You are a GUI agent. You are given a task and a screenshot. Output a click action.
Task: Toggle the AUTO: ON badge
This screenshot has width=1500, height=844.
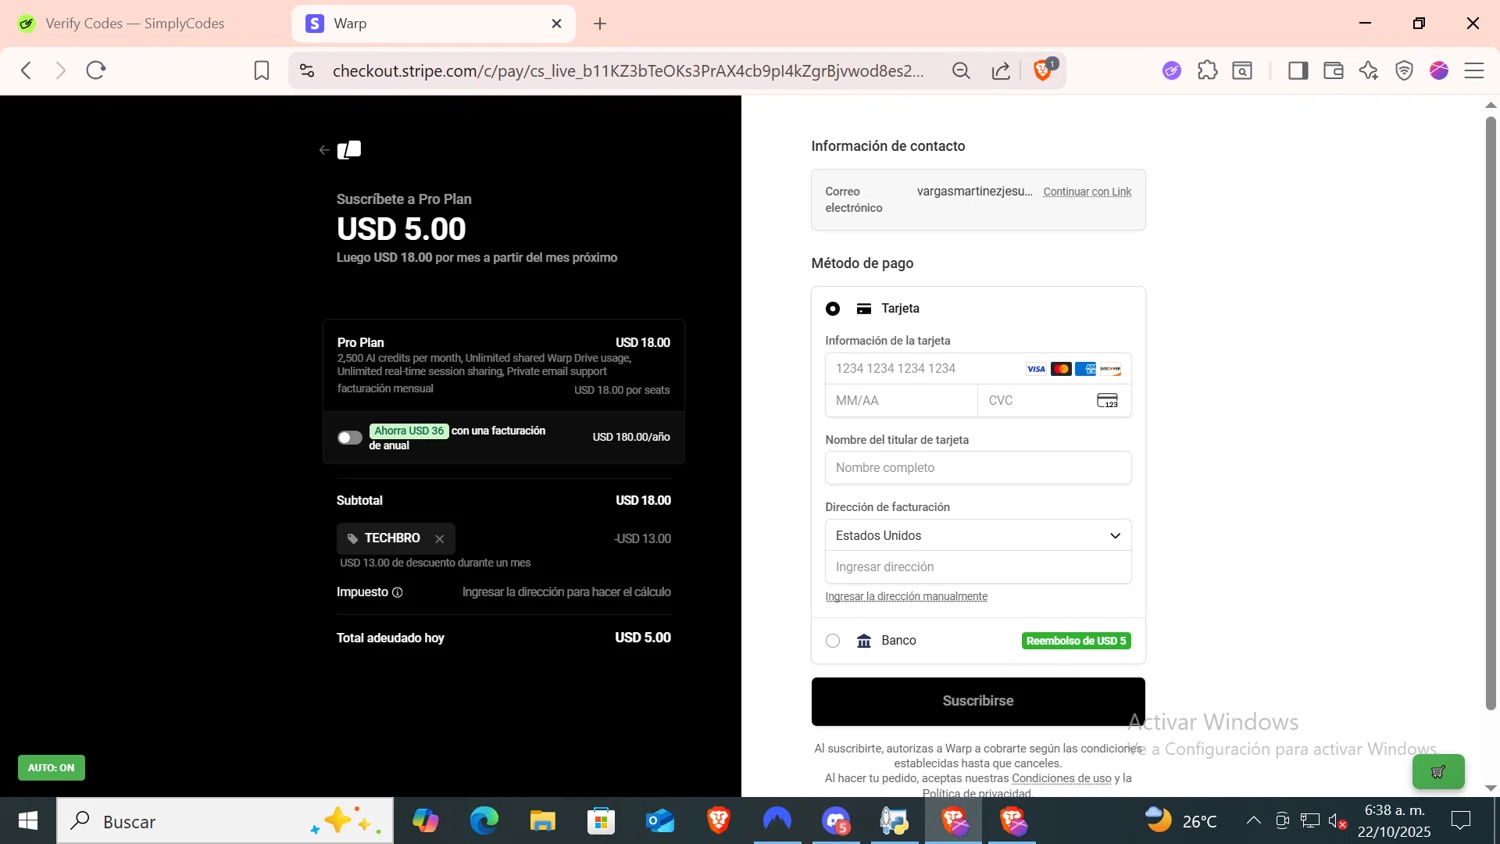(x=51, y=768)
